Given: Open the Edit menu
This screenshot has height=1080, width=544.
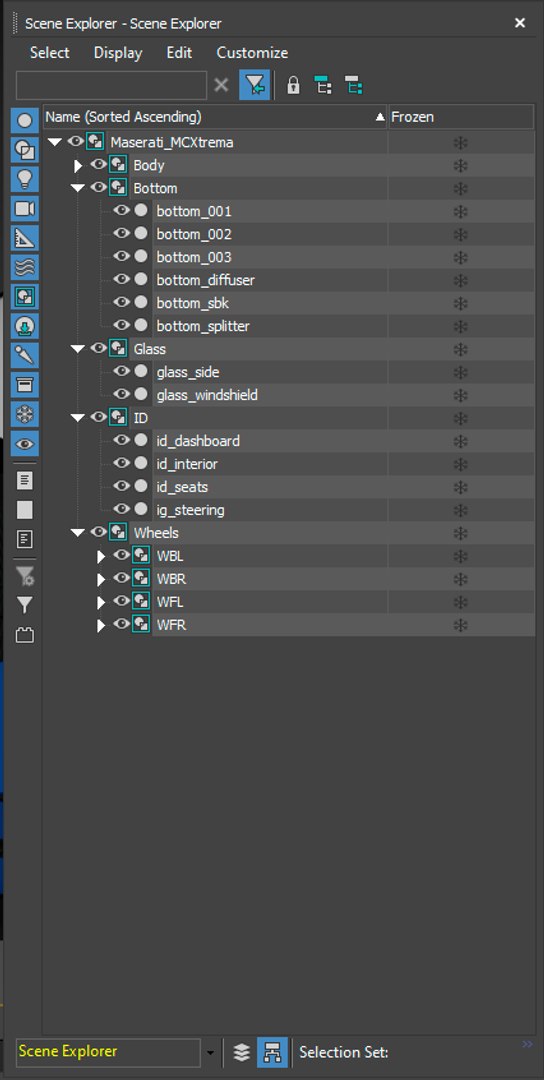Looking at the screenshot, I should (x=179, y=53).
